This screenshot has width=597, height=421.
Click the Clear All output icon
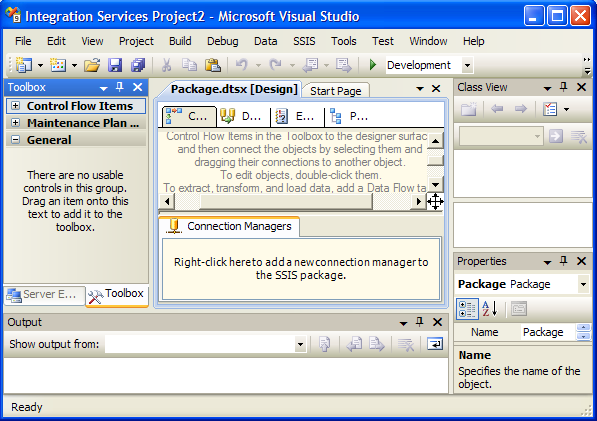pos(406,344)
